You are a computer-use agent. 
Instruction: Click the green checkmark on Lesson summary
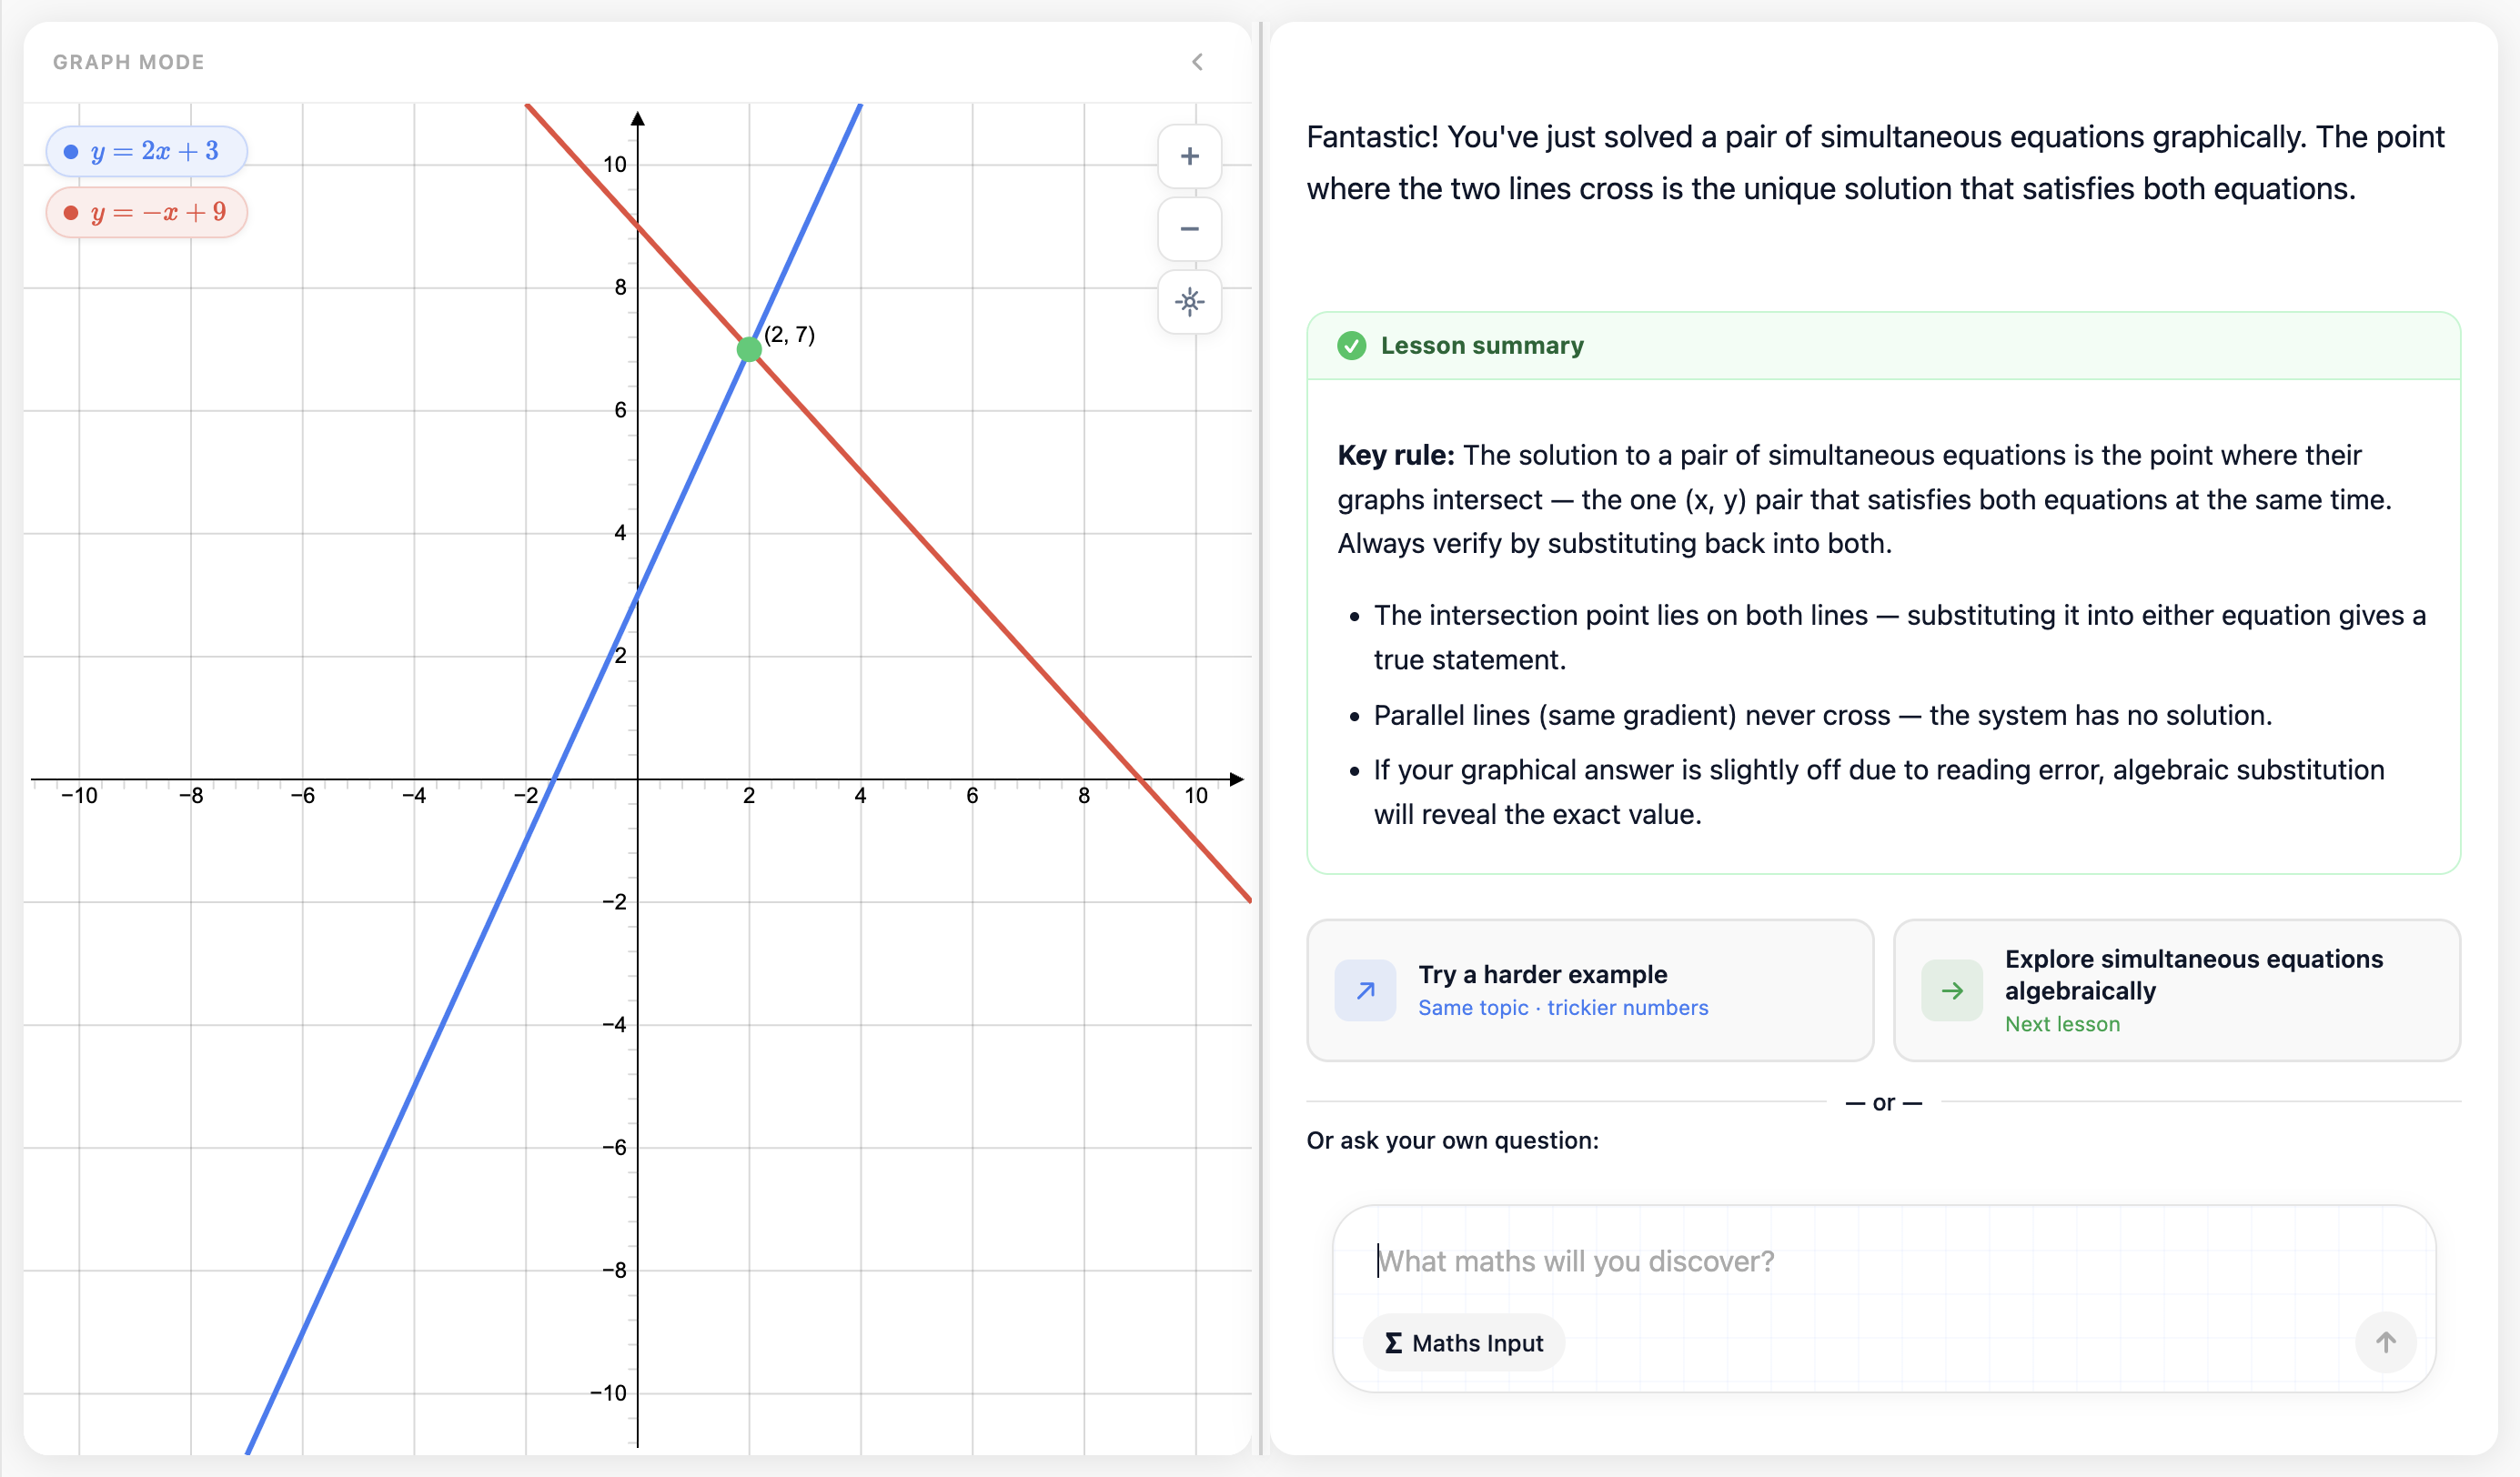1352,346
